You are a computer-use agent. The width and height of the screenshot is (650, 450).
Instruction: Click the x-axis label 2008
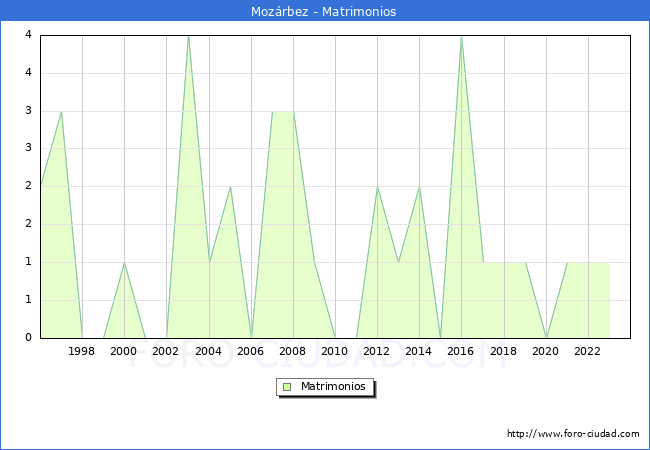[292, 351]
